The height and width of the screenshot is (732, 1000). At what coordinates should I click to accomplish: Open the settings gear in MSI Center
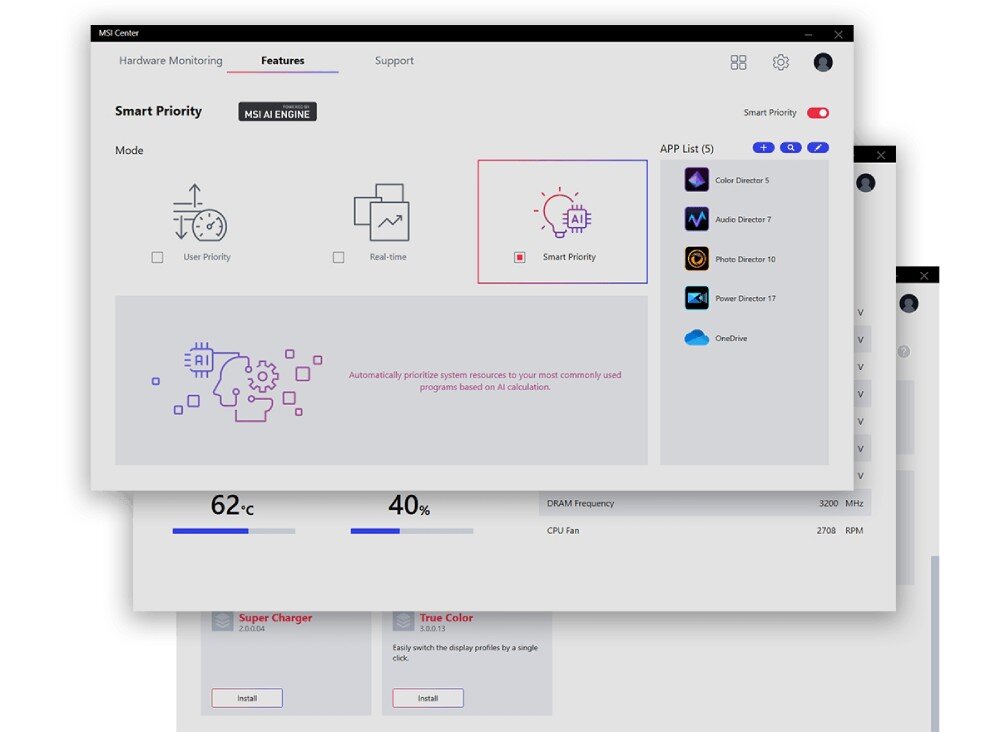[x=781, y=62]
